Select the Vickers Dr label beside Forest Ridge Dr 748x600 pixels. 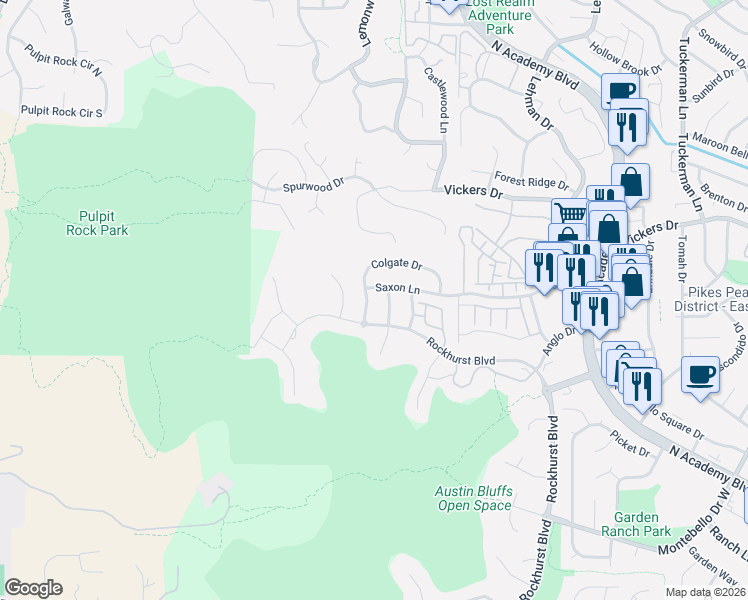(474, 191)
